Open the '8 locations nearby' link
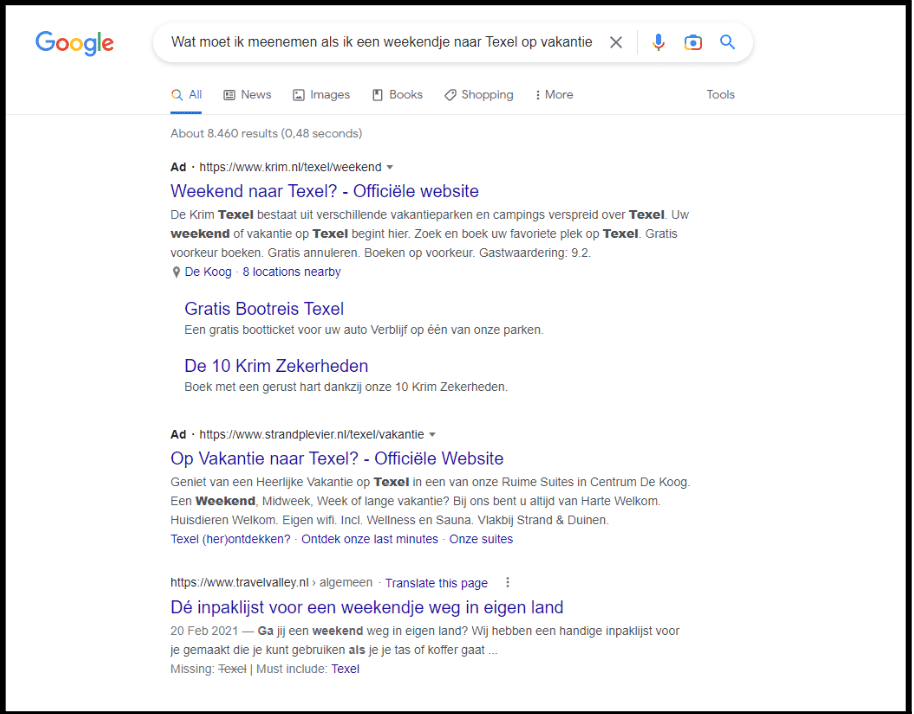 pos(291,272)
